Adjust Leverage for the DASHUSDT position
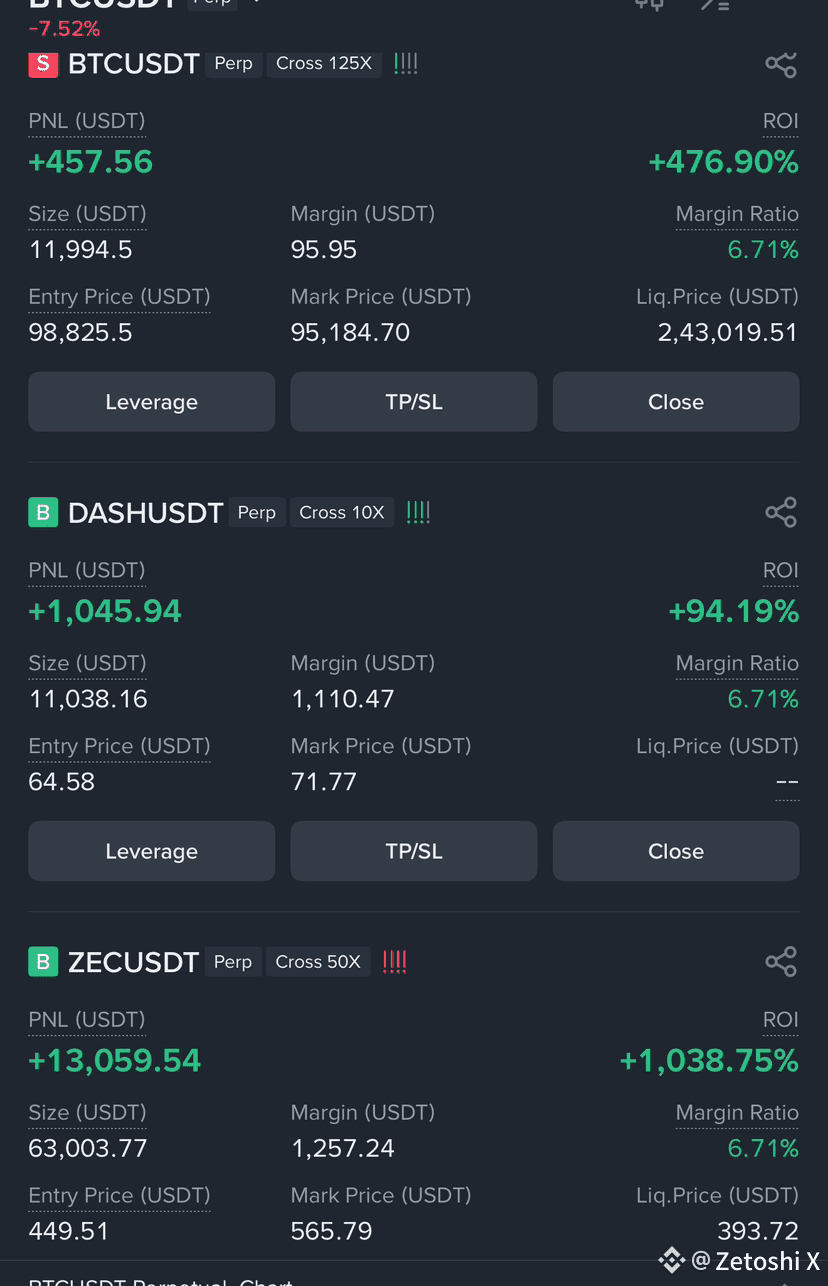 tap(151, 851)
